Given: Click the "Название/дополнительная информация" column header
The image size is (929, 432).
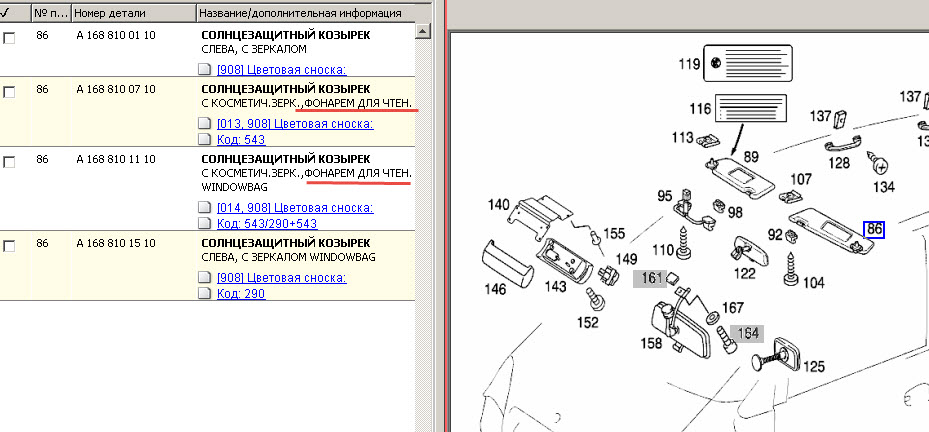Looking at the screenshot, I should (x=300, y=14).
